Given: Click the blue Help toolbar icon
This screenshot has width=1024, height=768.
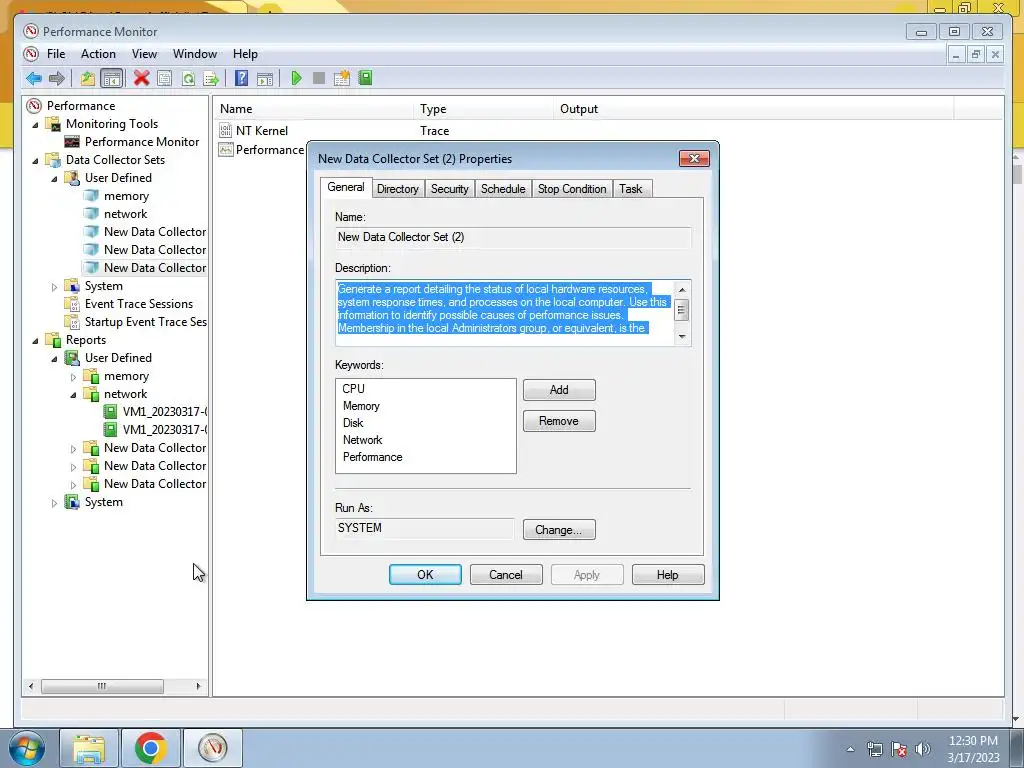Looking at the screenshot, I should click(241, 78).
